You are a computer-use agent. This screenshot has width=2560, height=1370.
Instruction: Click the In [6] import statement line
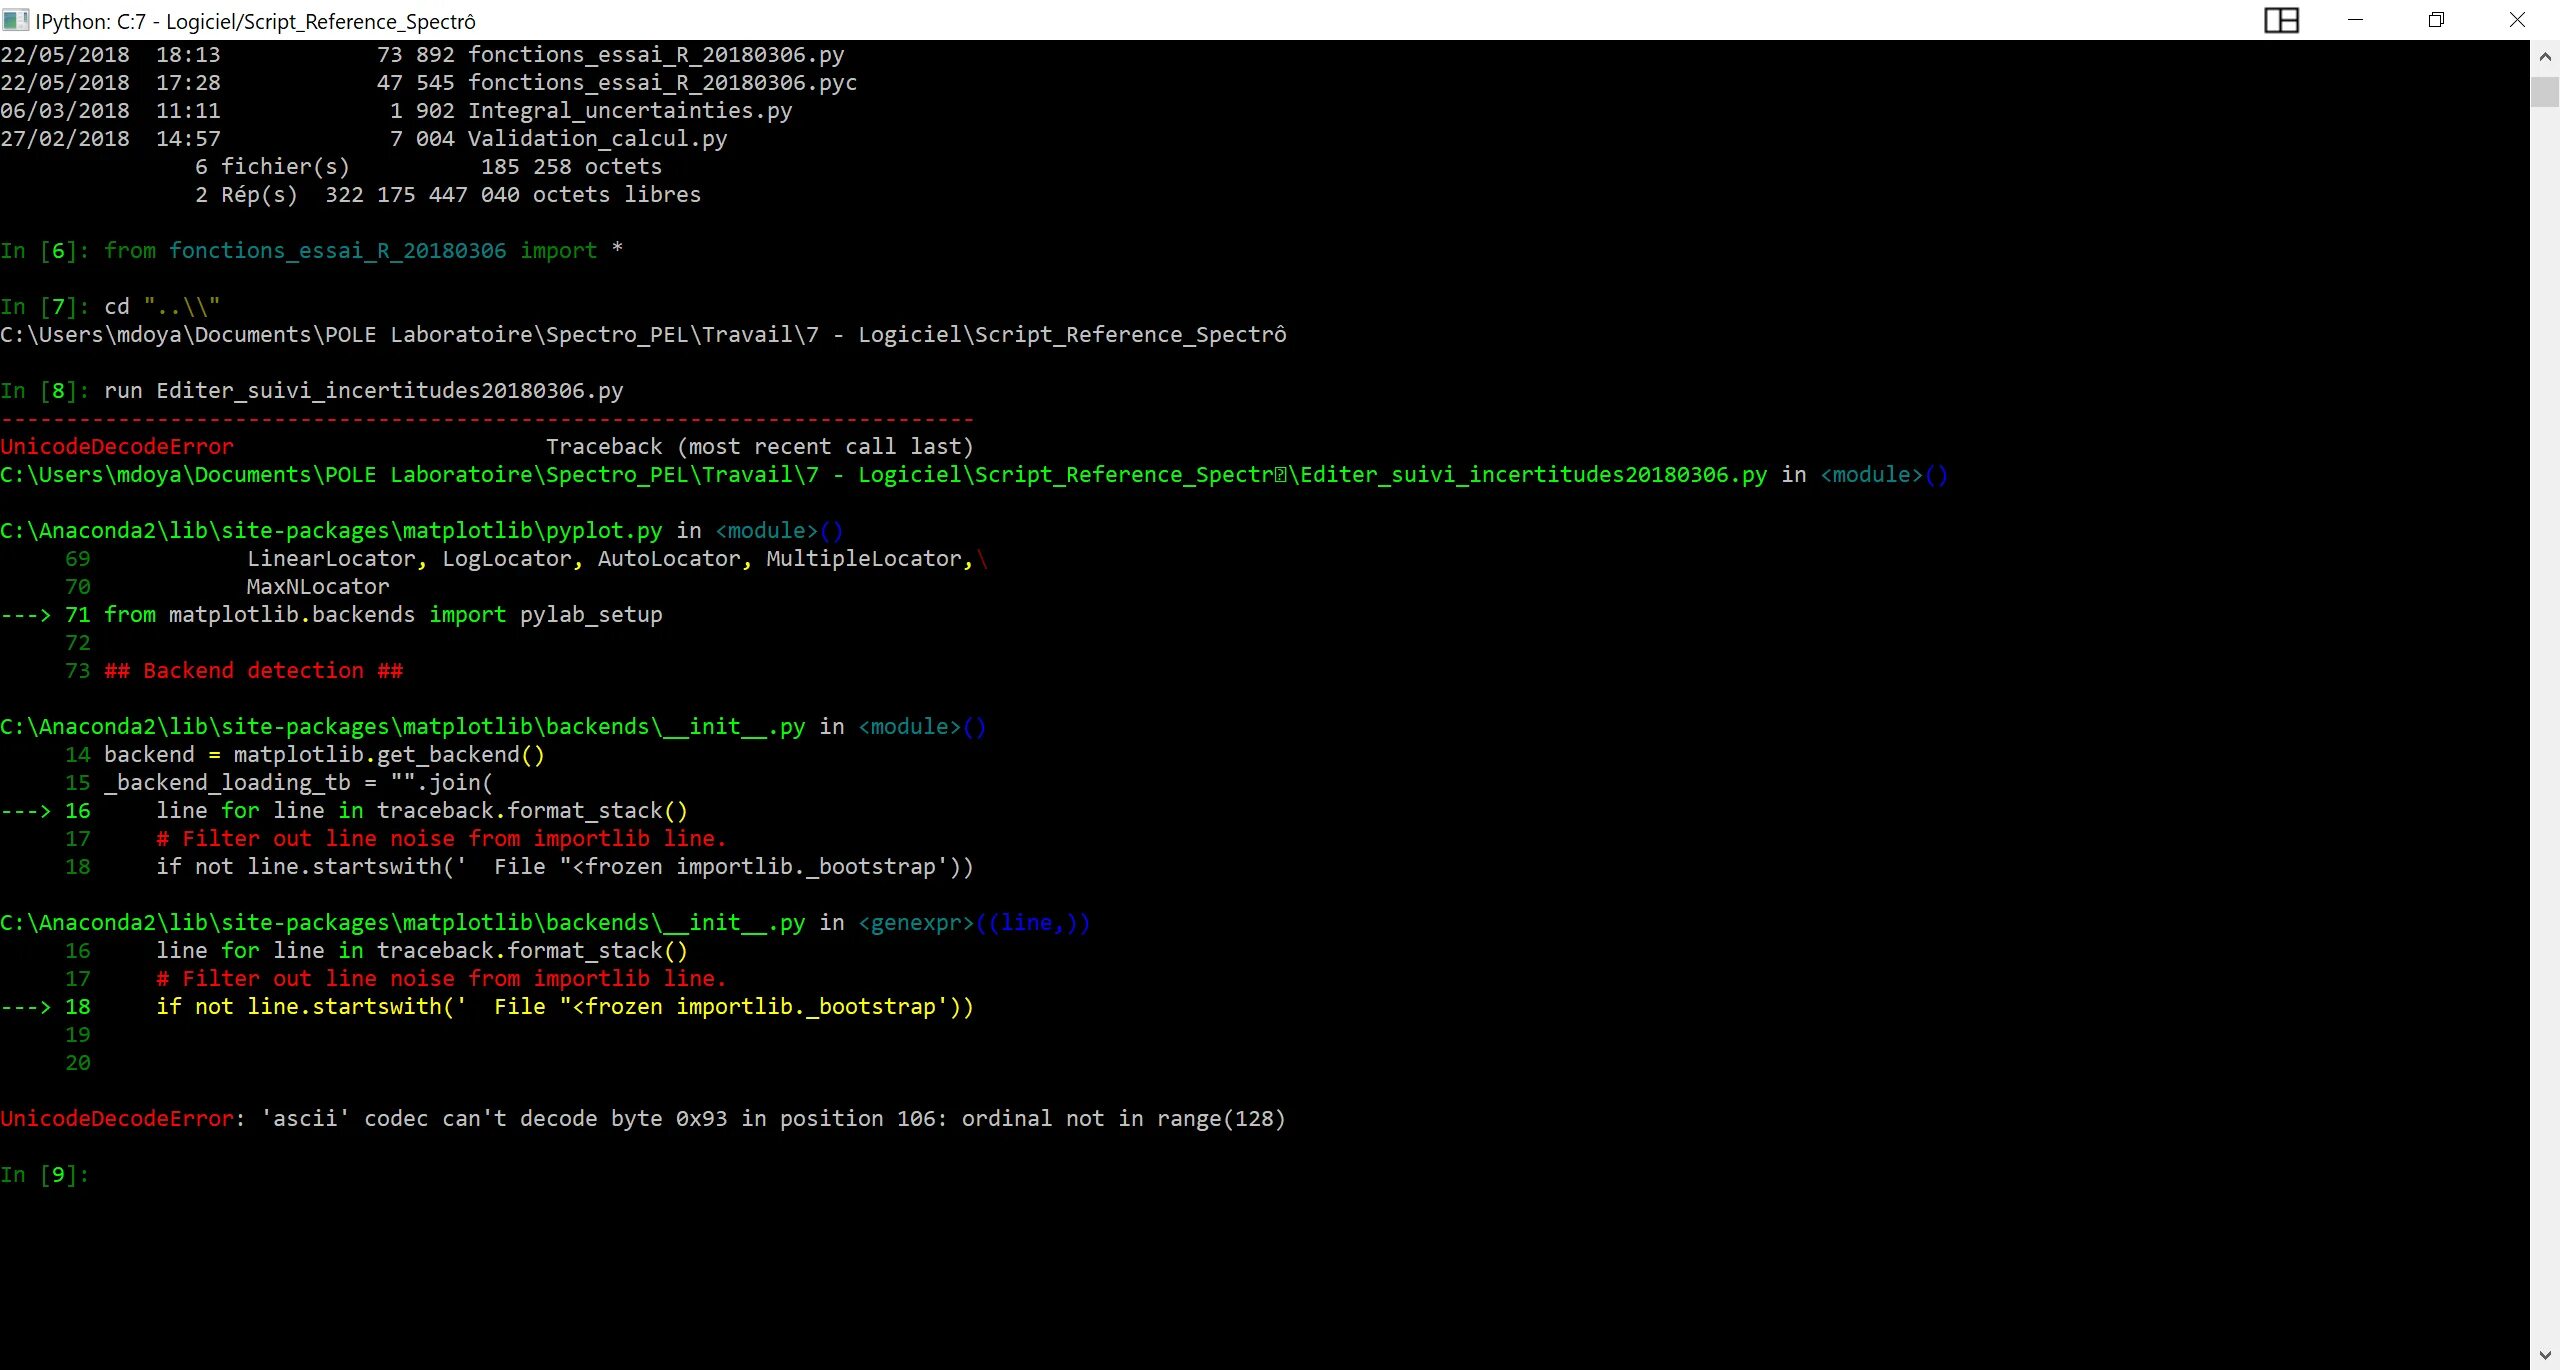tap(363, 251)
